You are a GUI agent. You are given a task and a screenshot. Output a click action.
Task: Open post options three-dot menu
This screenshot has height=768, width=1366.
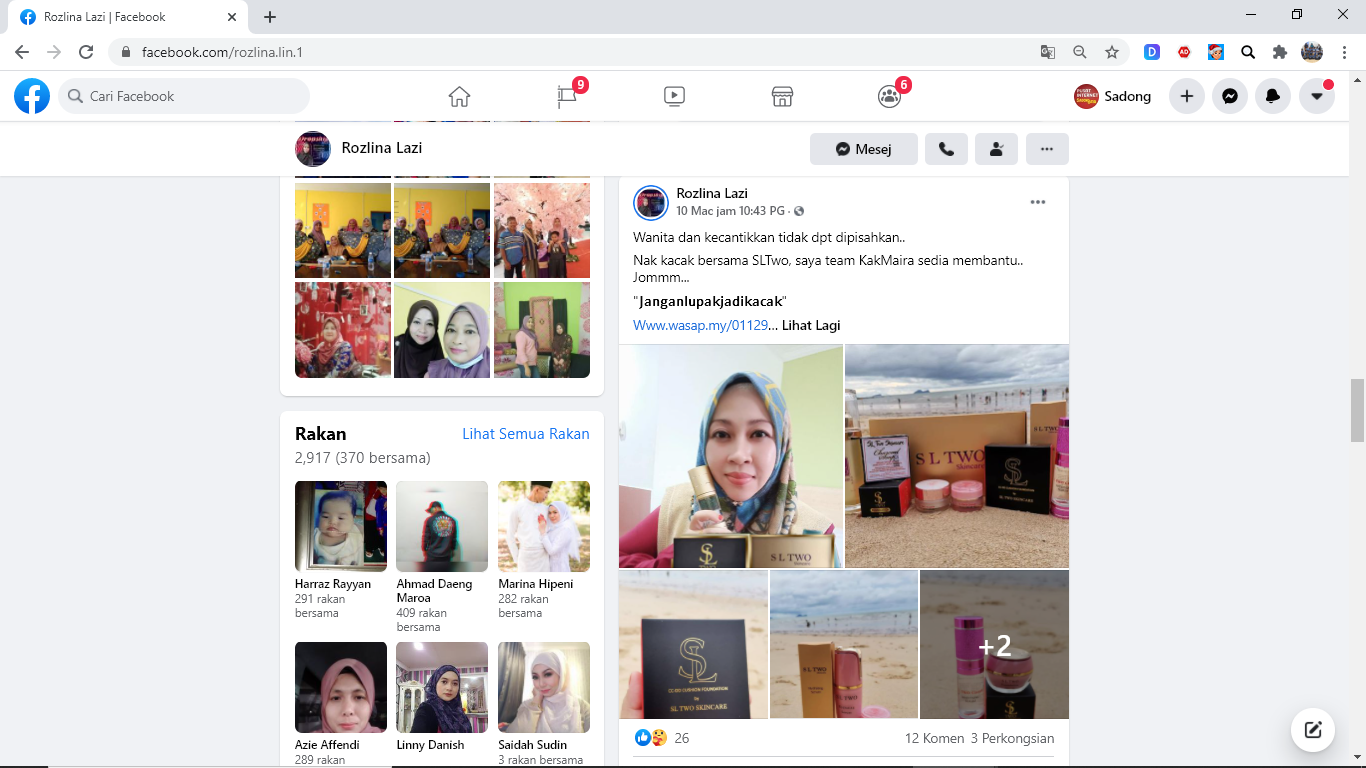[1038, 202]
